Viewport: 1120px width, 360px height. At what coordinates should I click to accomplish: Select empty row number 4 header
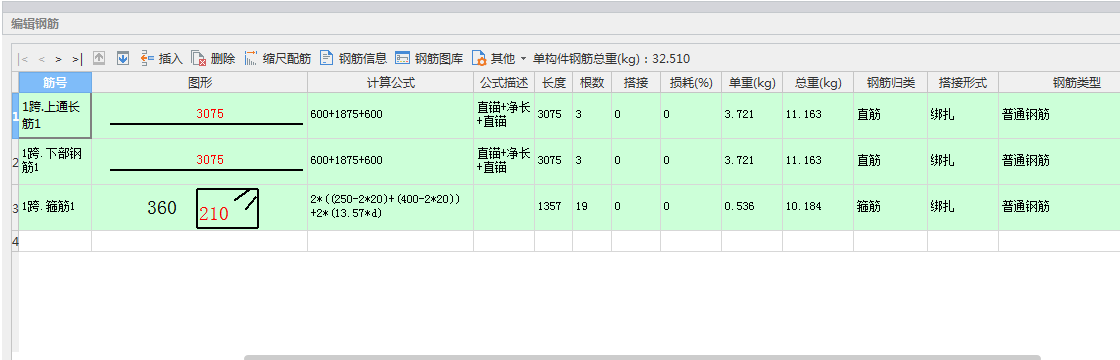[x=15, y=241]
